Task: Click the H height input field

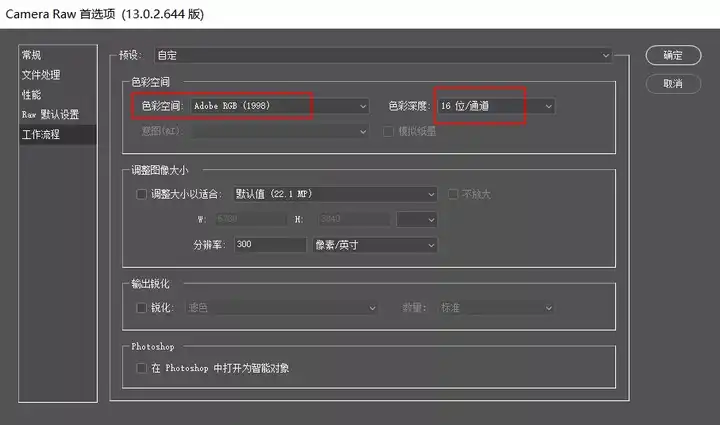Action: coord(354,219)
